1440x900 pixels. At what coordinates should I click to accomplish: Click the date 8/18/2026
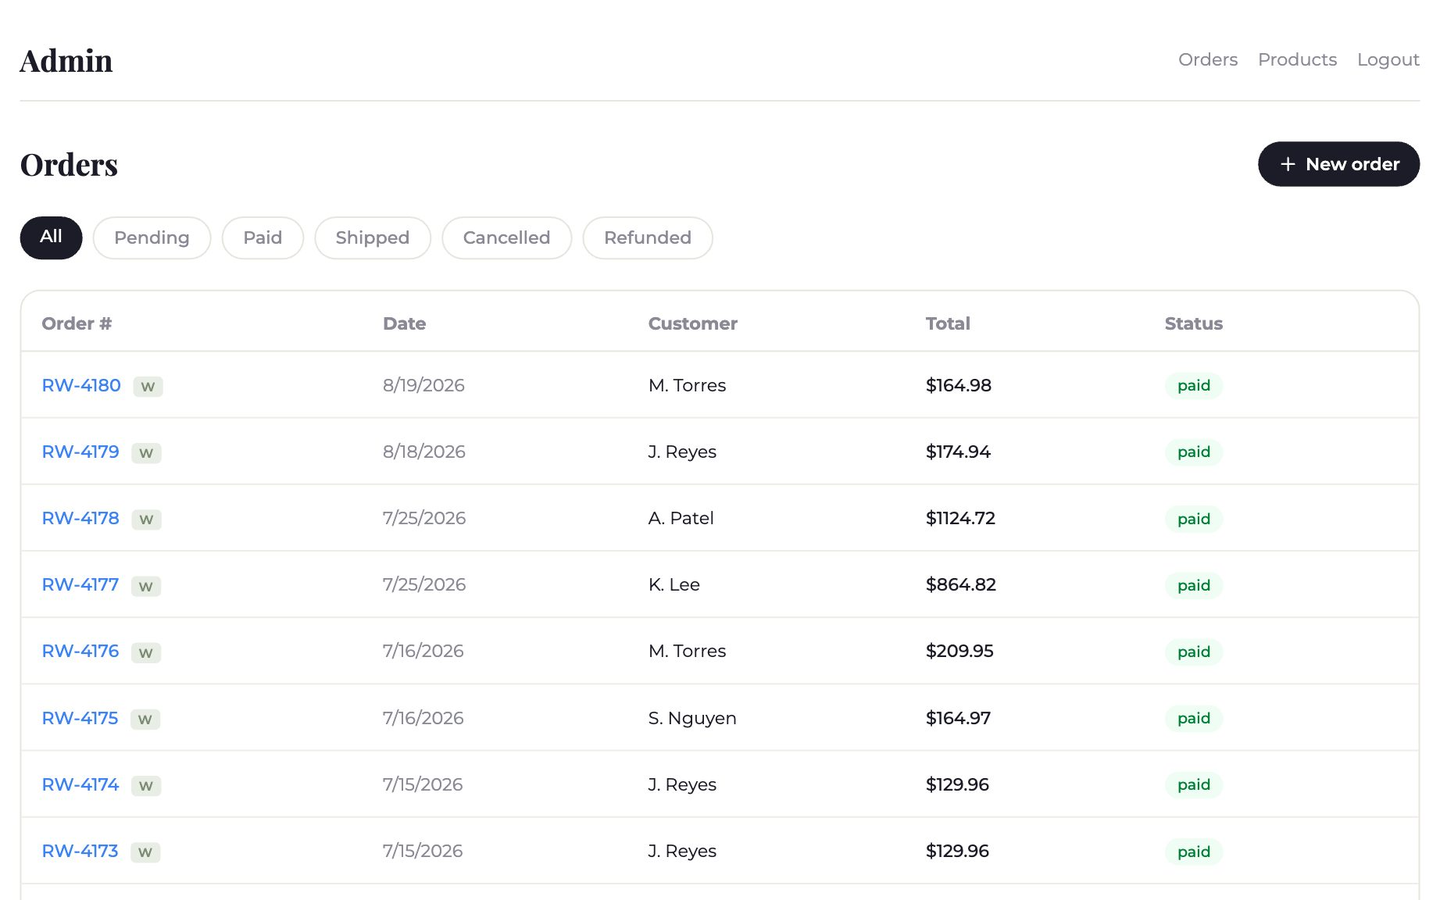(x=424, y=452)
